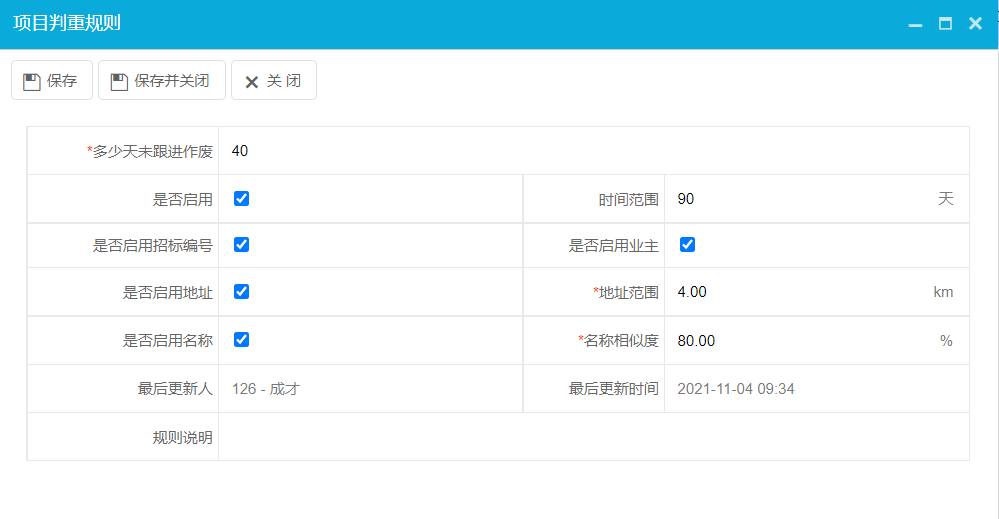Click the 最后更新时间 value 2021-11-04 09:34
Screen dimensions: 999x519
[736, 389]
